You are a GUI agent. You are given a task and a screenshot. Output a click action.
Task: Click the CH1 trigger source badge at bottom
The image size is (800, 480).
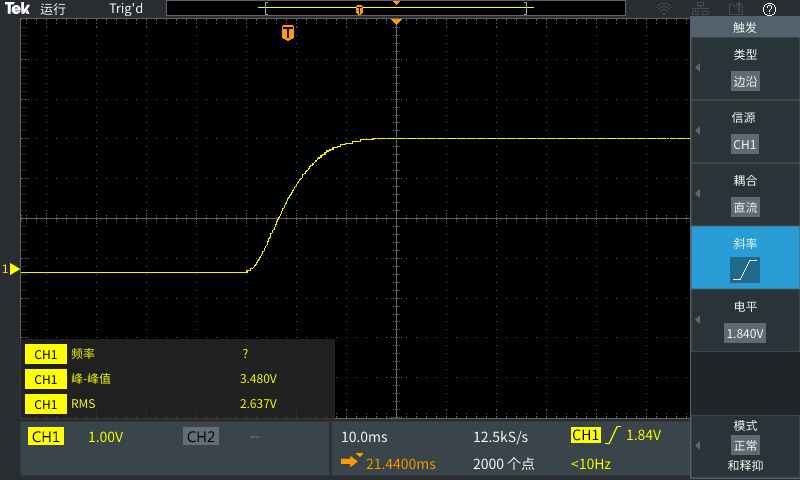click(584, 436)
